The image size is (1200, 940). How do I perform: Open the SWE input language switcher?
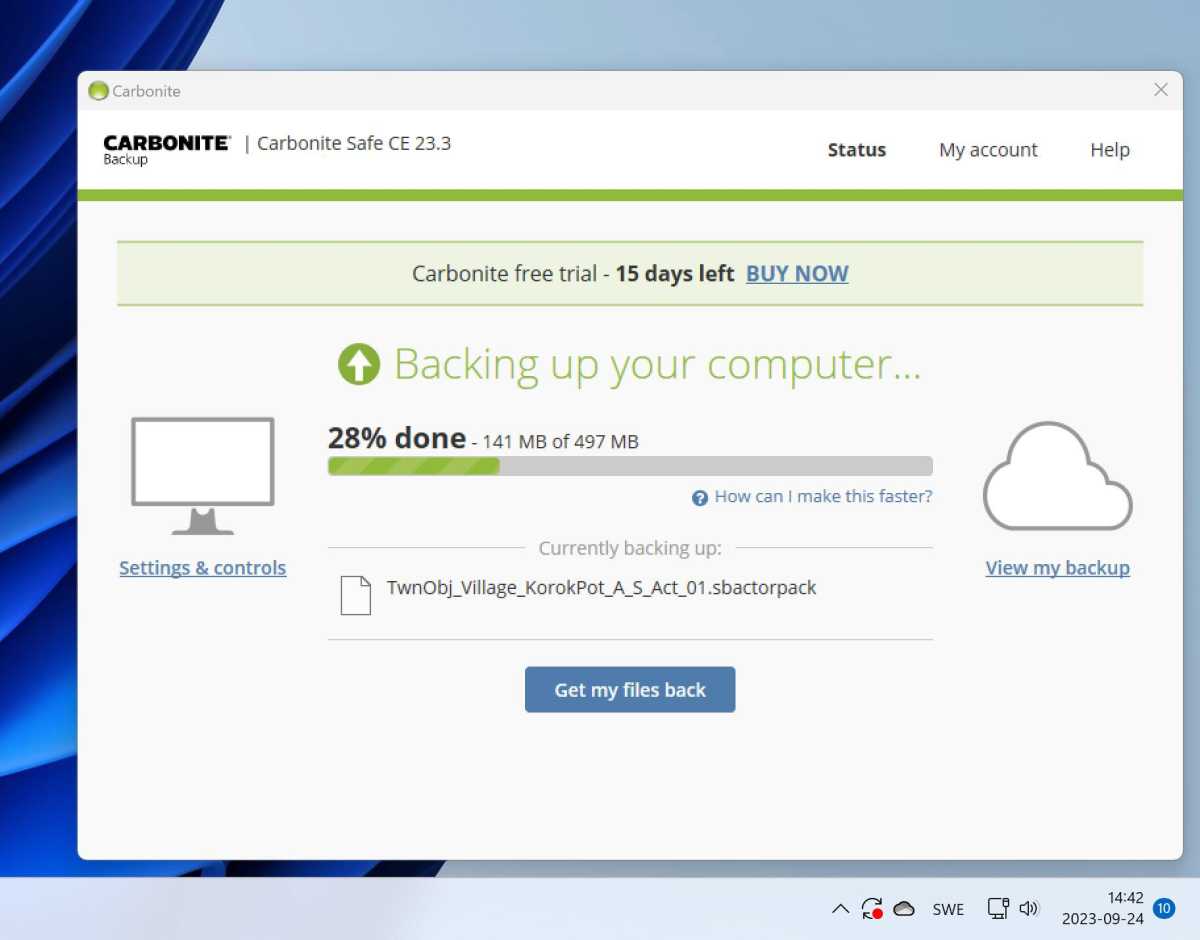948,909
